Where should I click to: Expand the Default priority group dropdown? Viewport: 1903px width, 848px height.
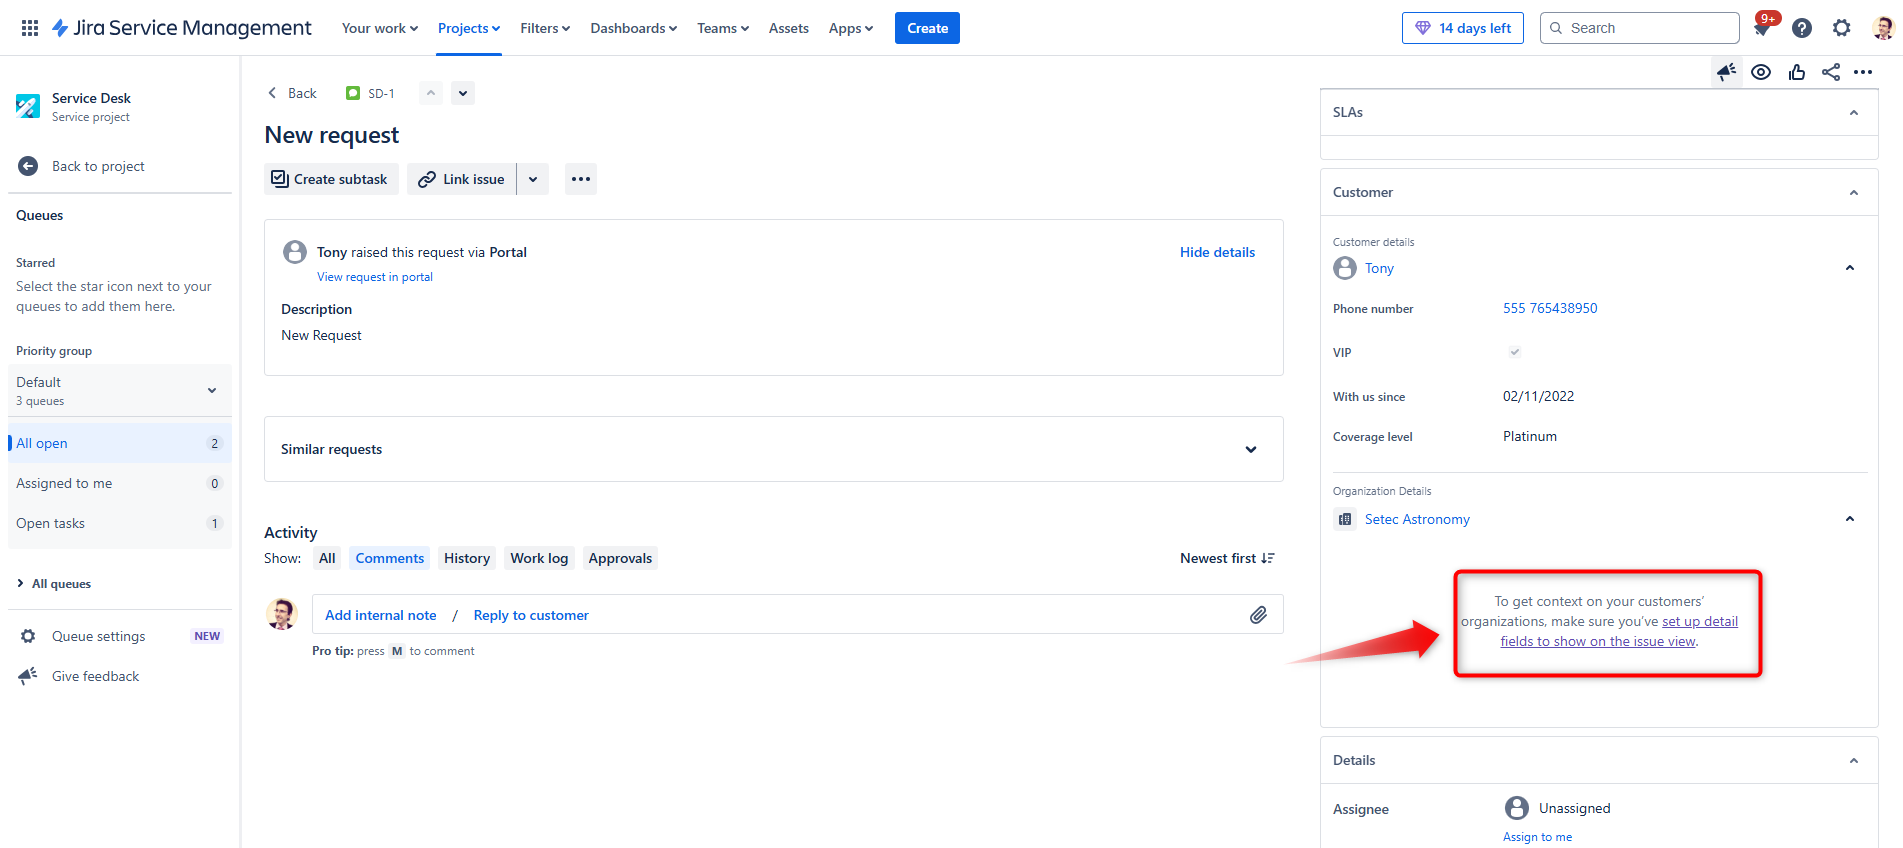tap(120, 390)
